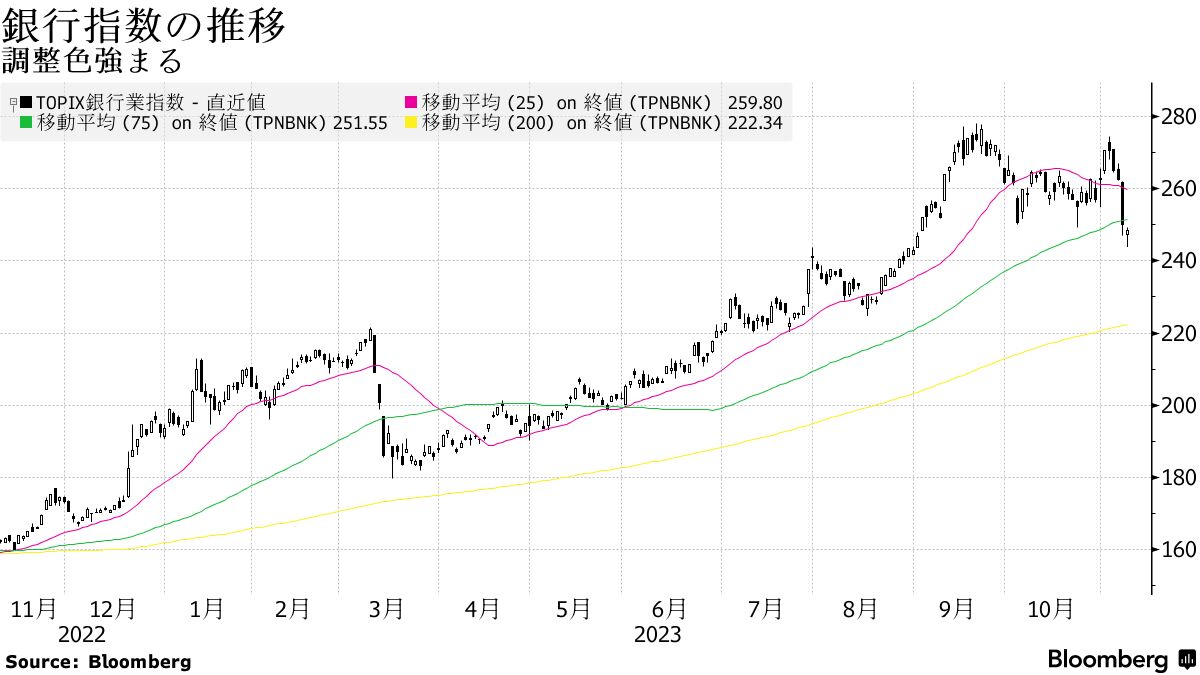Click the pin icon at the start of the legend
This screenshot has height=675, width=1200.
14,101
